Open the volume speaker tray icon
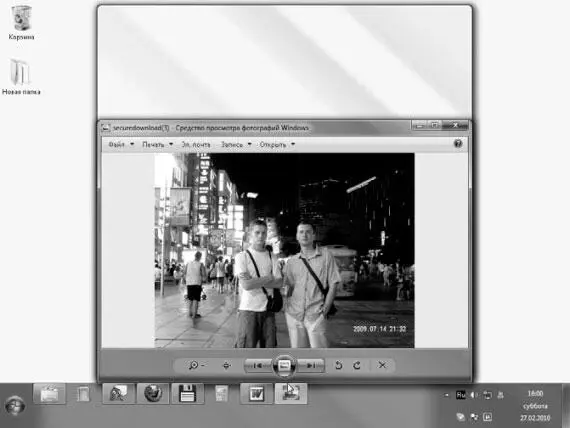The width and height of the screenshot is (570, 428). coord(474,395)
